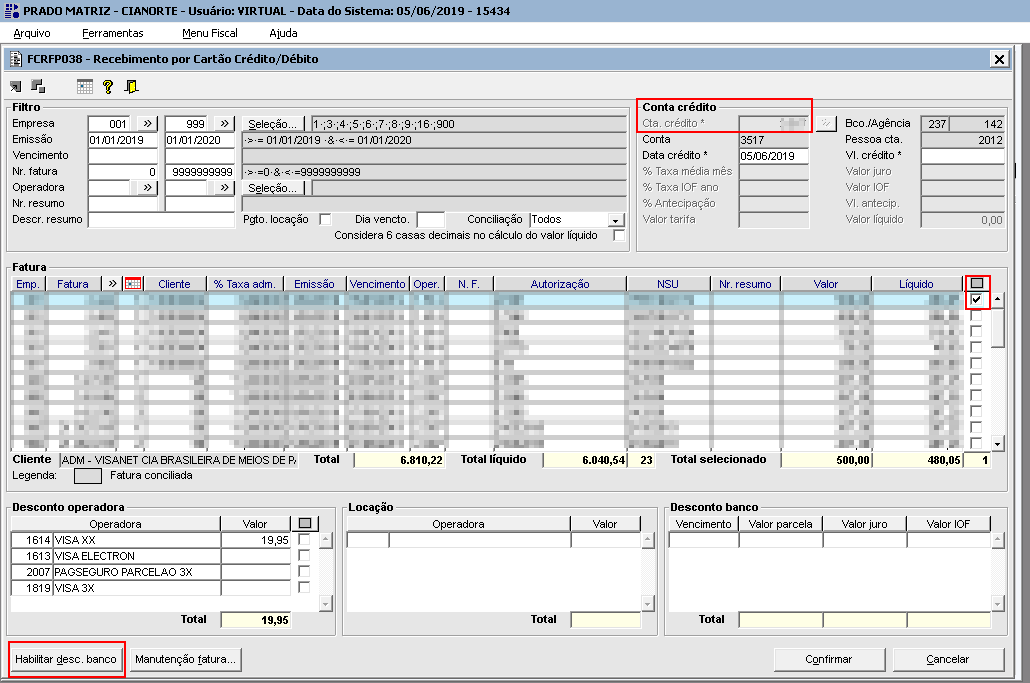The image size is (1030, 683).
Task: Select the PAGSEGURO PARCELAO 3X row text
Action: coord(123,572)
